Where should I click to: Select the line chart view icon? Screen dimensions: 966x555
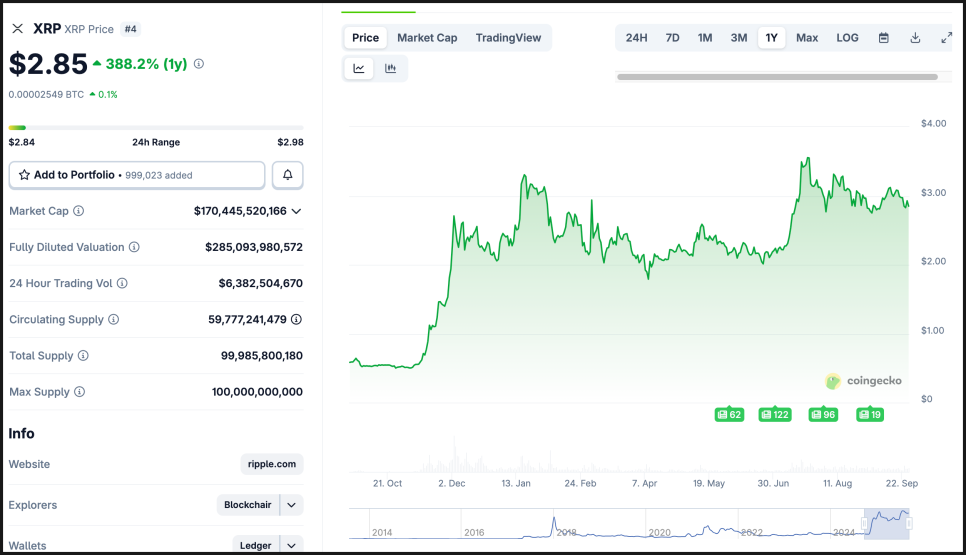[359, 68]
